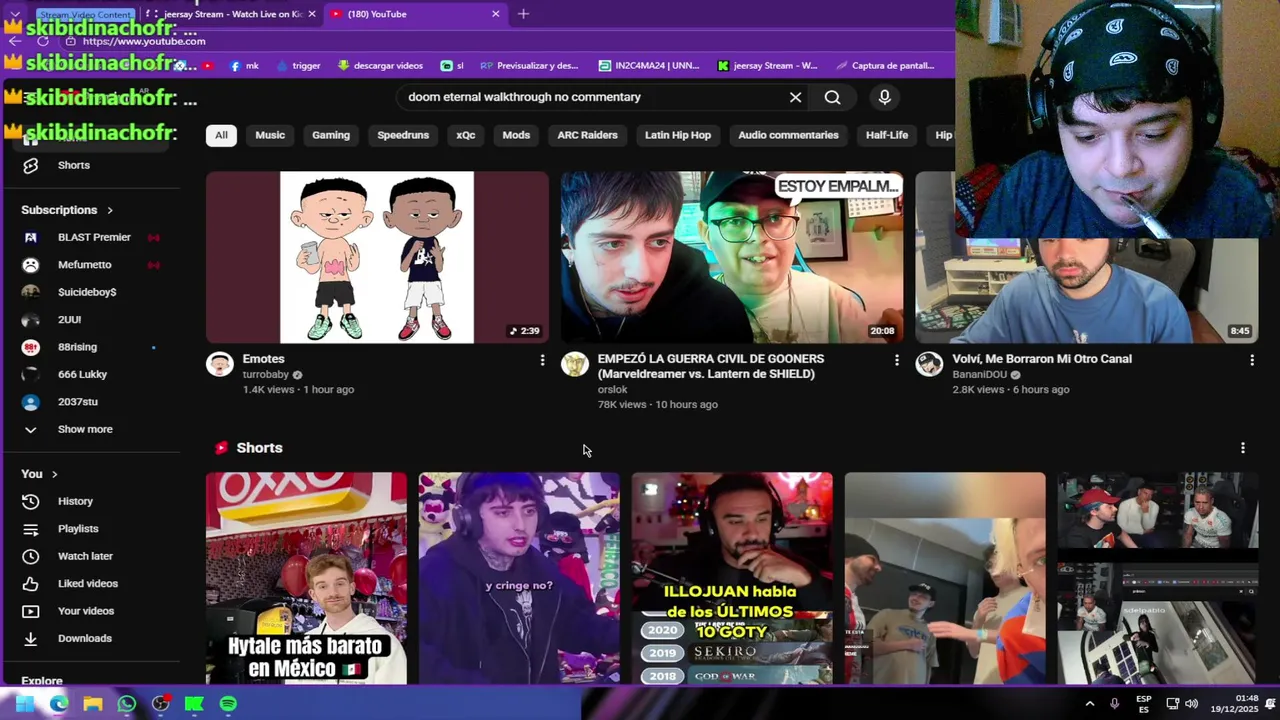
Task: Select the Mods filter chip
Action: 516,135
